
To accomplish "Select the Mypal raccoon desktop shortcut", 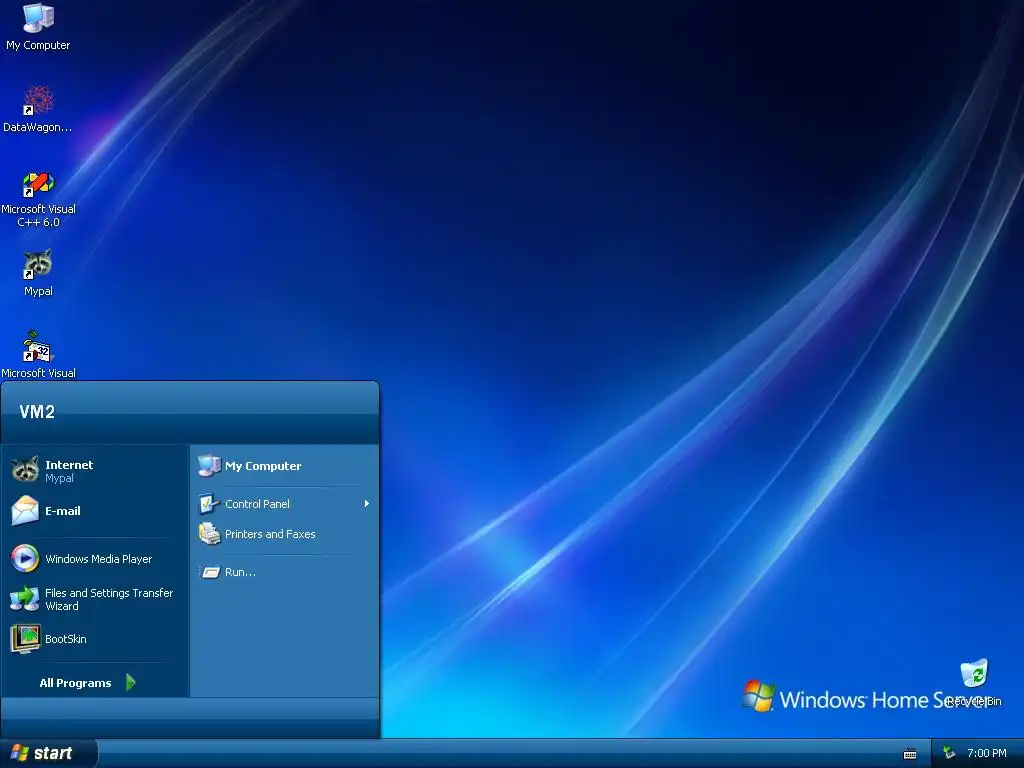I will coord(38,273).
